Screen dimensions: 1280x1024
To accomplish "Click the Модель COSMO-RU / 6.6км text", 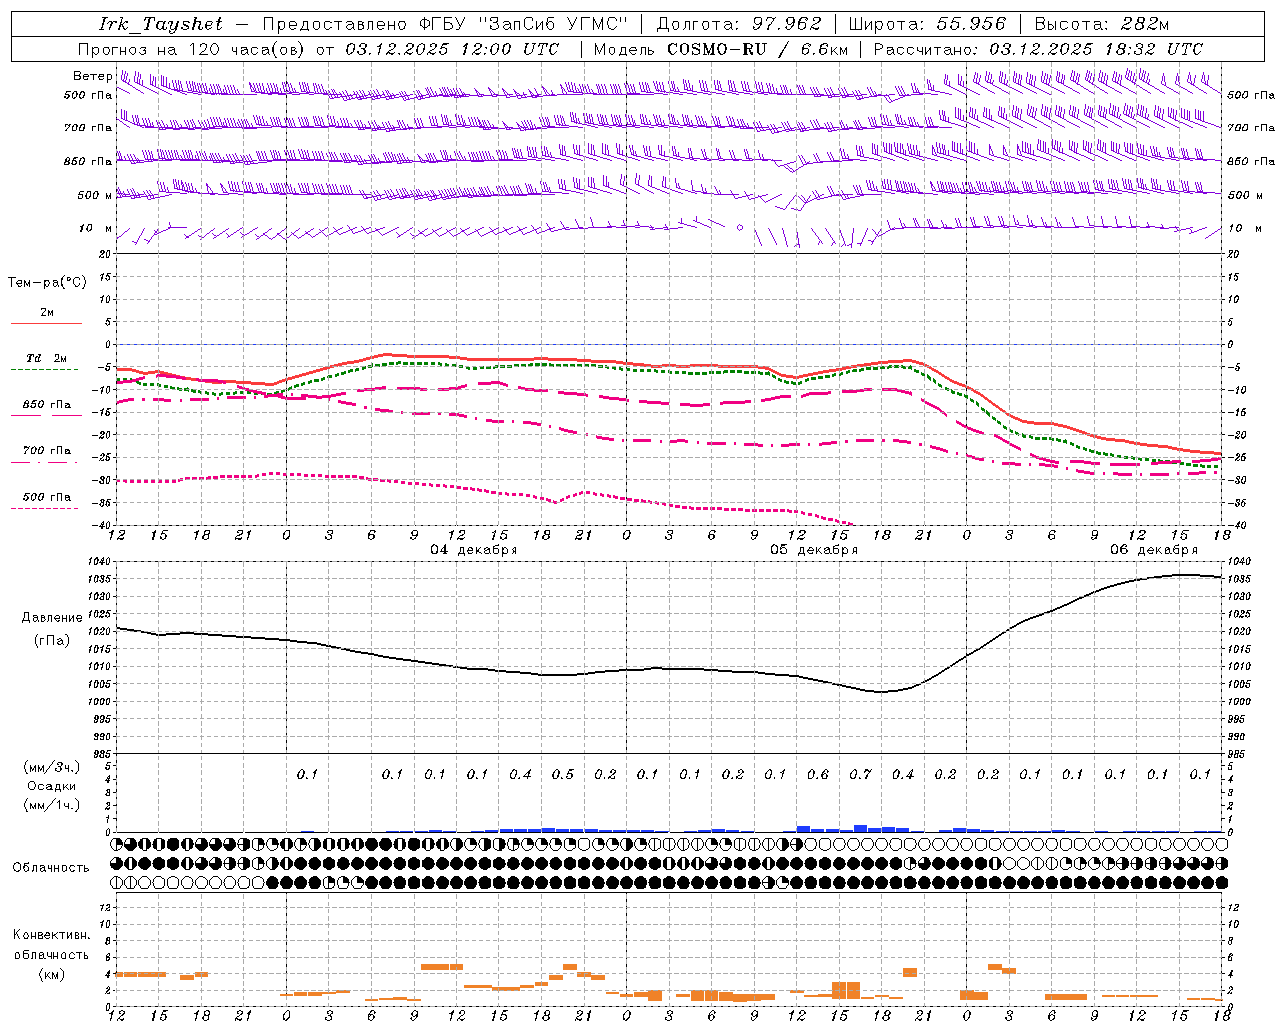I will pyautogui.click(x=721, y=49).
